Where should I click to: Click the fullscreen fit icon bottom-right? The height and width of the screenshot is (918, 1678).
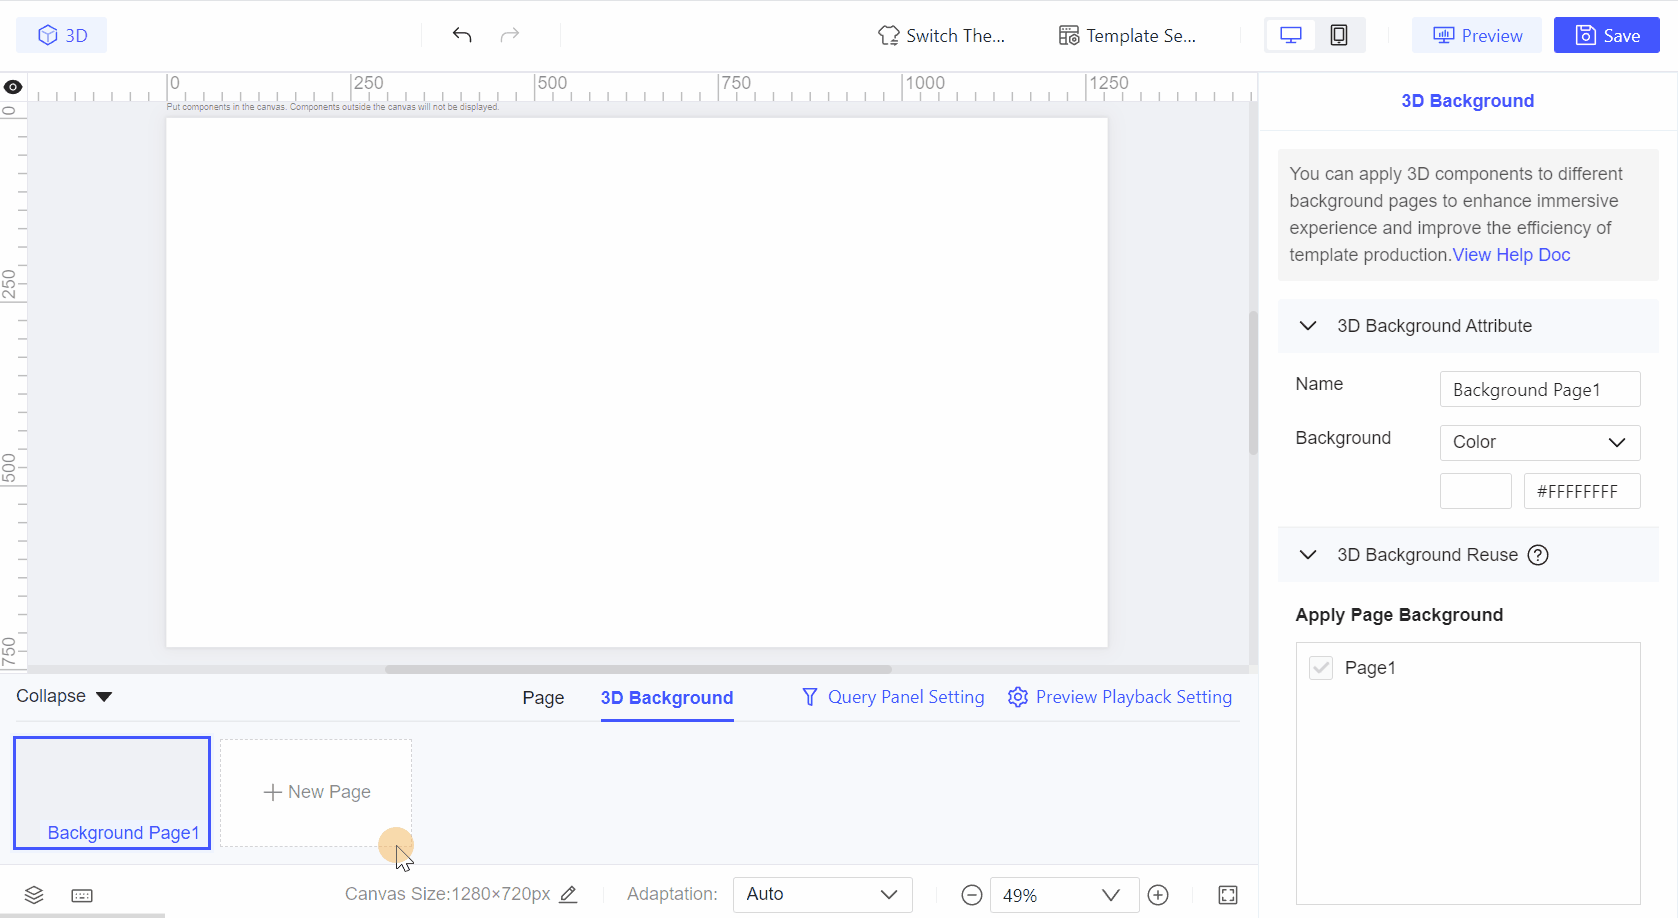[x=1228, y=895]
